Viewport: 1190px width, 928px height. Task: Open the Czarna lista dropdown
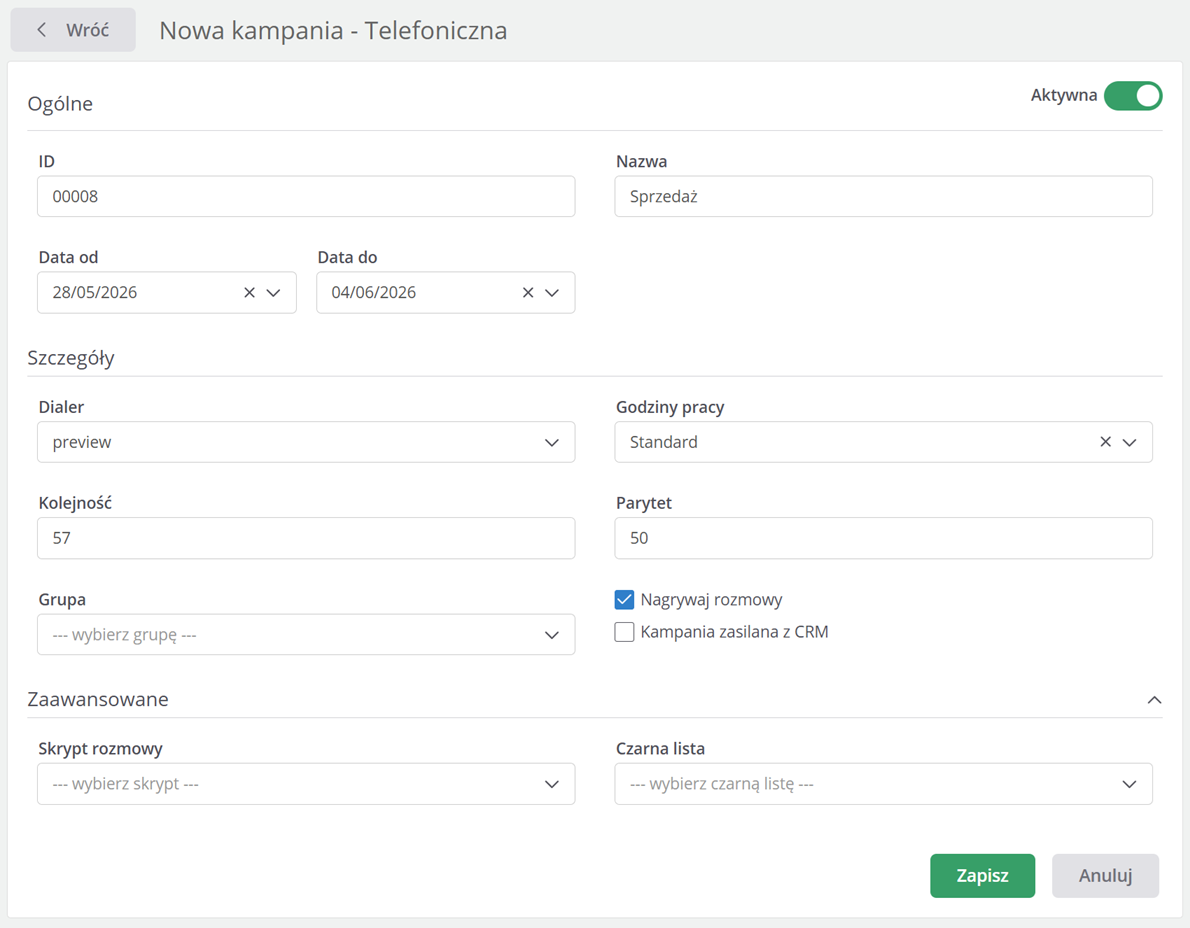point(883,784)
